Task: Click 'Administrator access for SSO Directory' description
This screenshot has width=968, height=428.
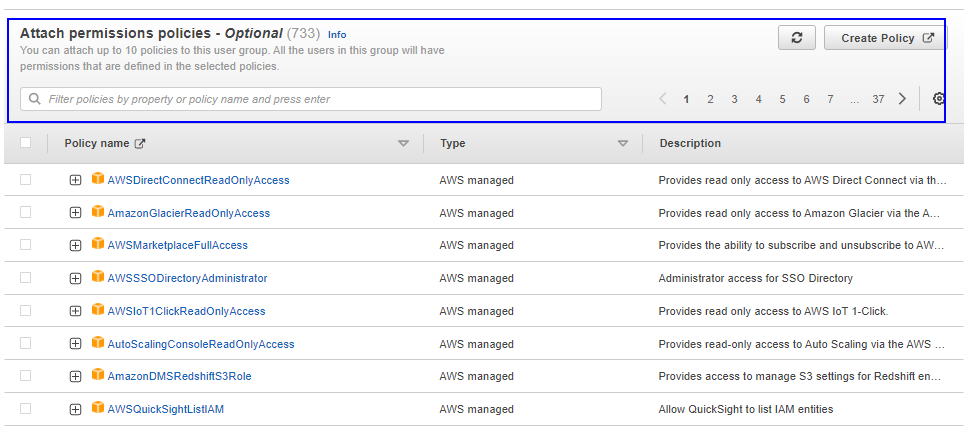Action: pos(756,278)
